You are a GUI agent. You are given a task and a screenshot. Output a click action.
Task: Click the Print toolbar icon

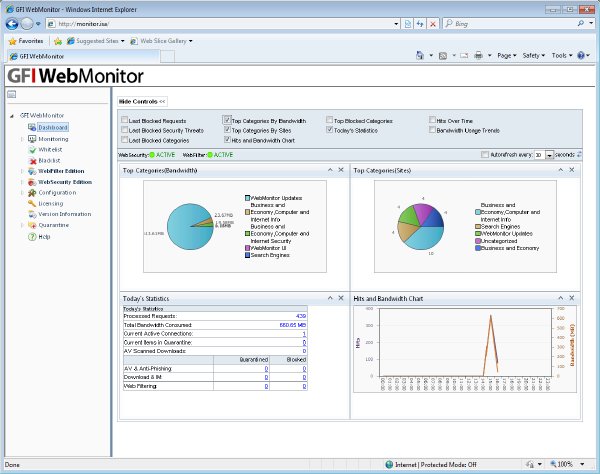pyautogui.click(x=478, y=55)
